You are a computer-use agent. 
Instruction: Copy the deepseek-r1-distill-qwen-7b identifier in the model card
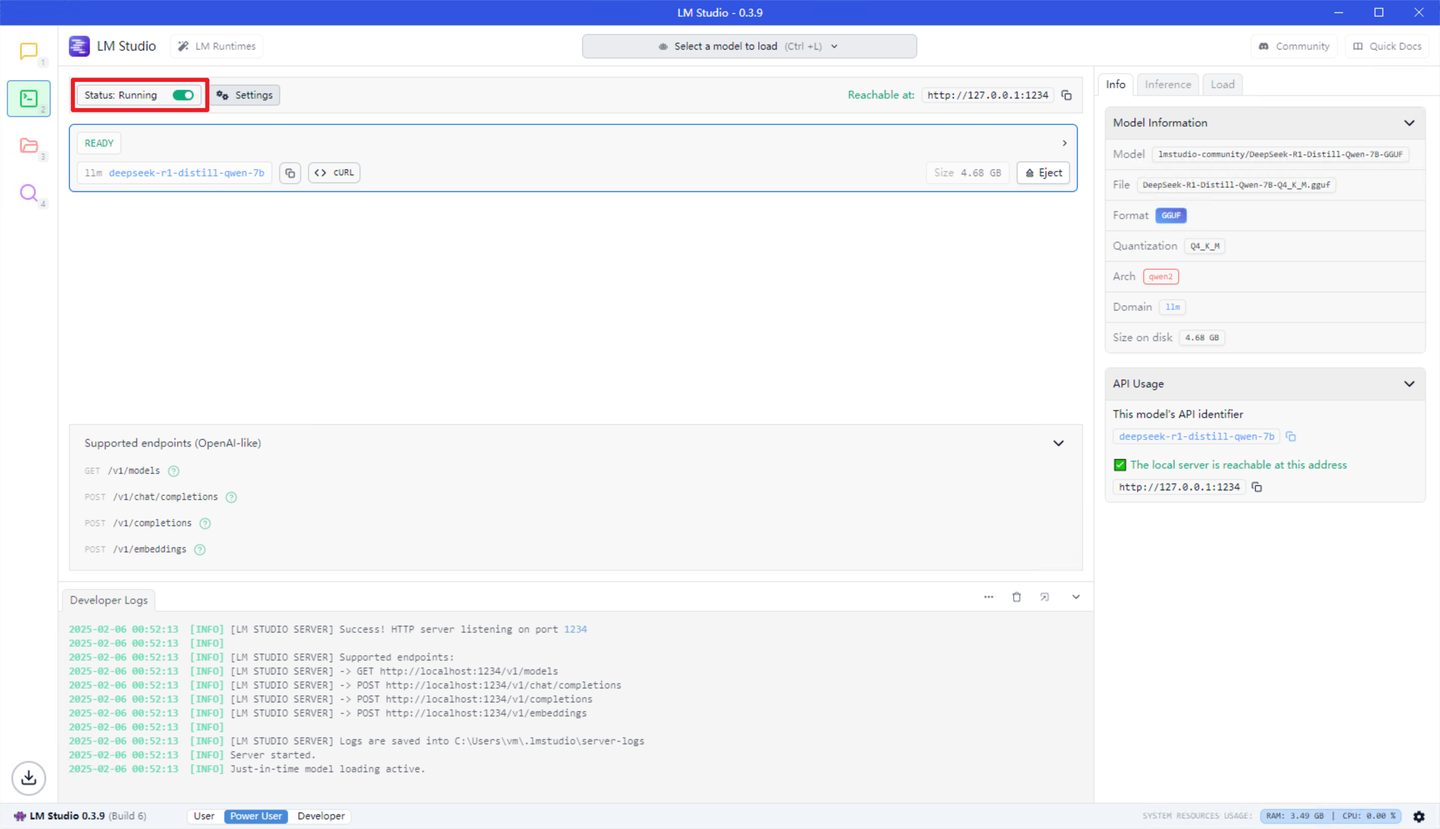pyautogui.click(x=290, y=173)
